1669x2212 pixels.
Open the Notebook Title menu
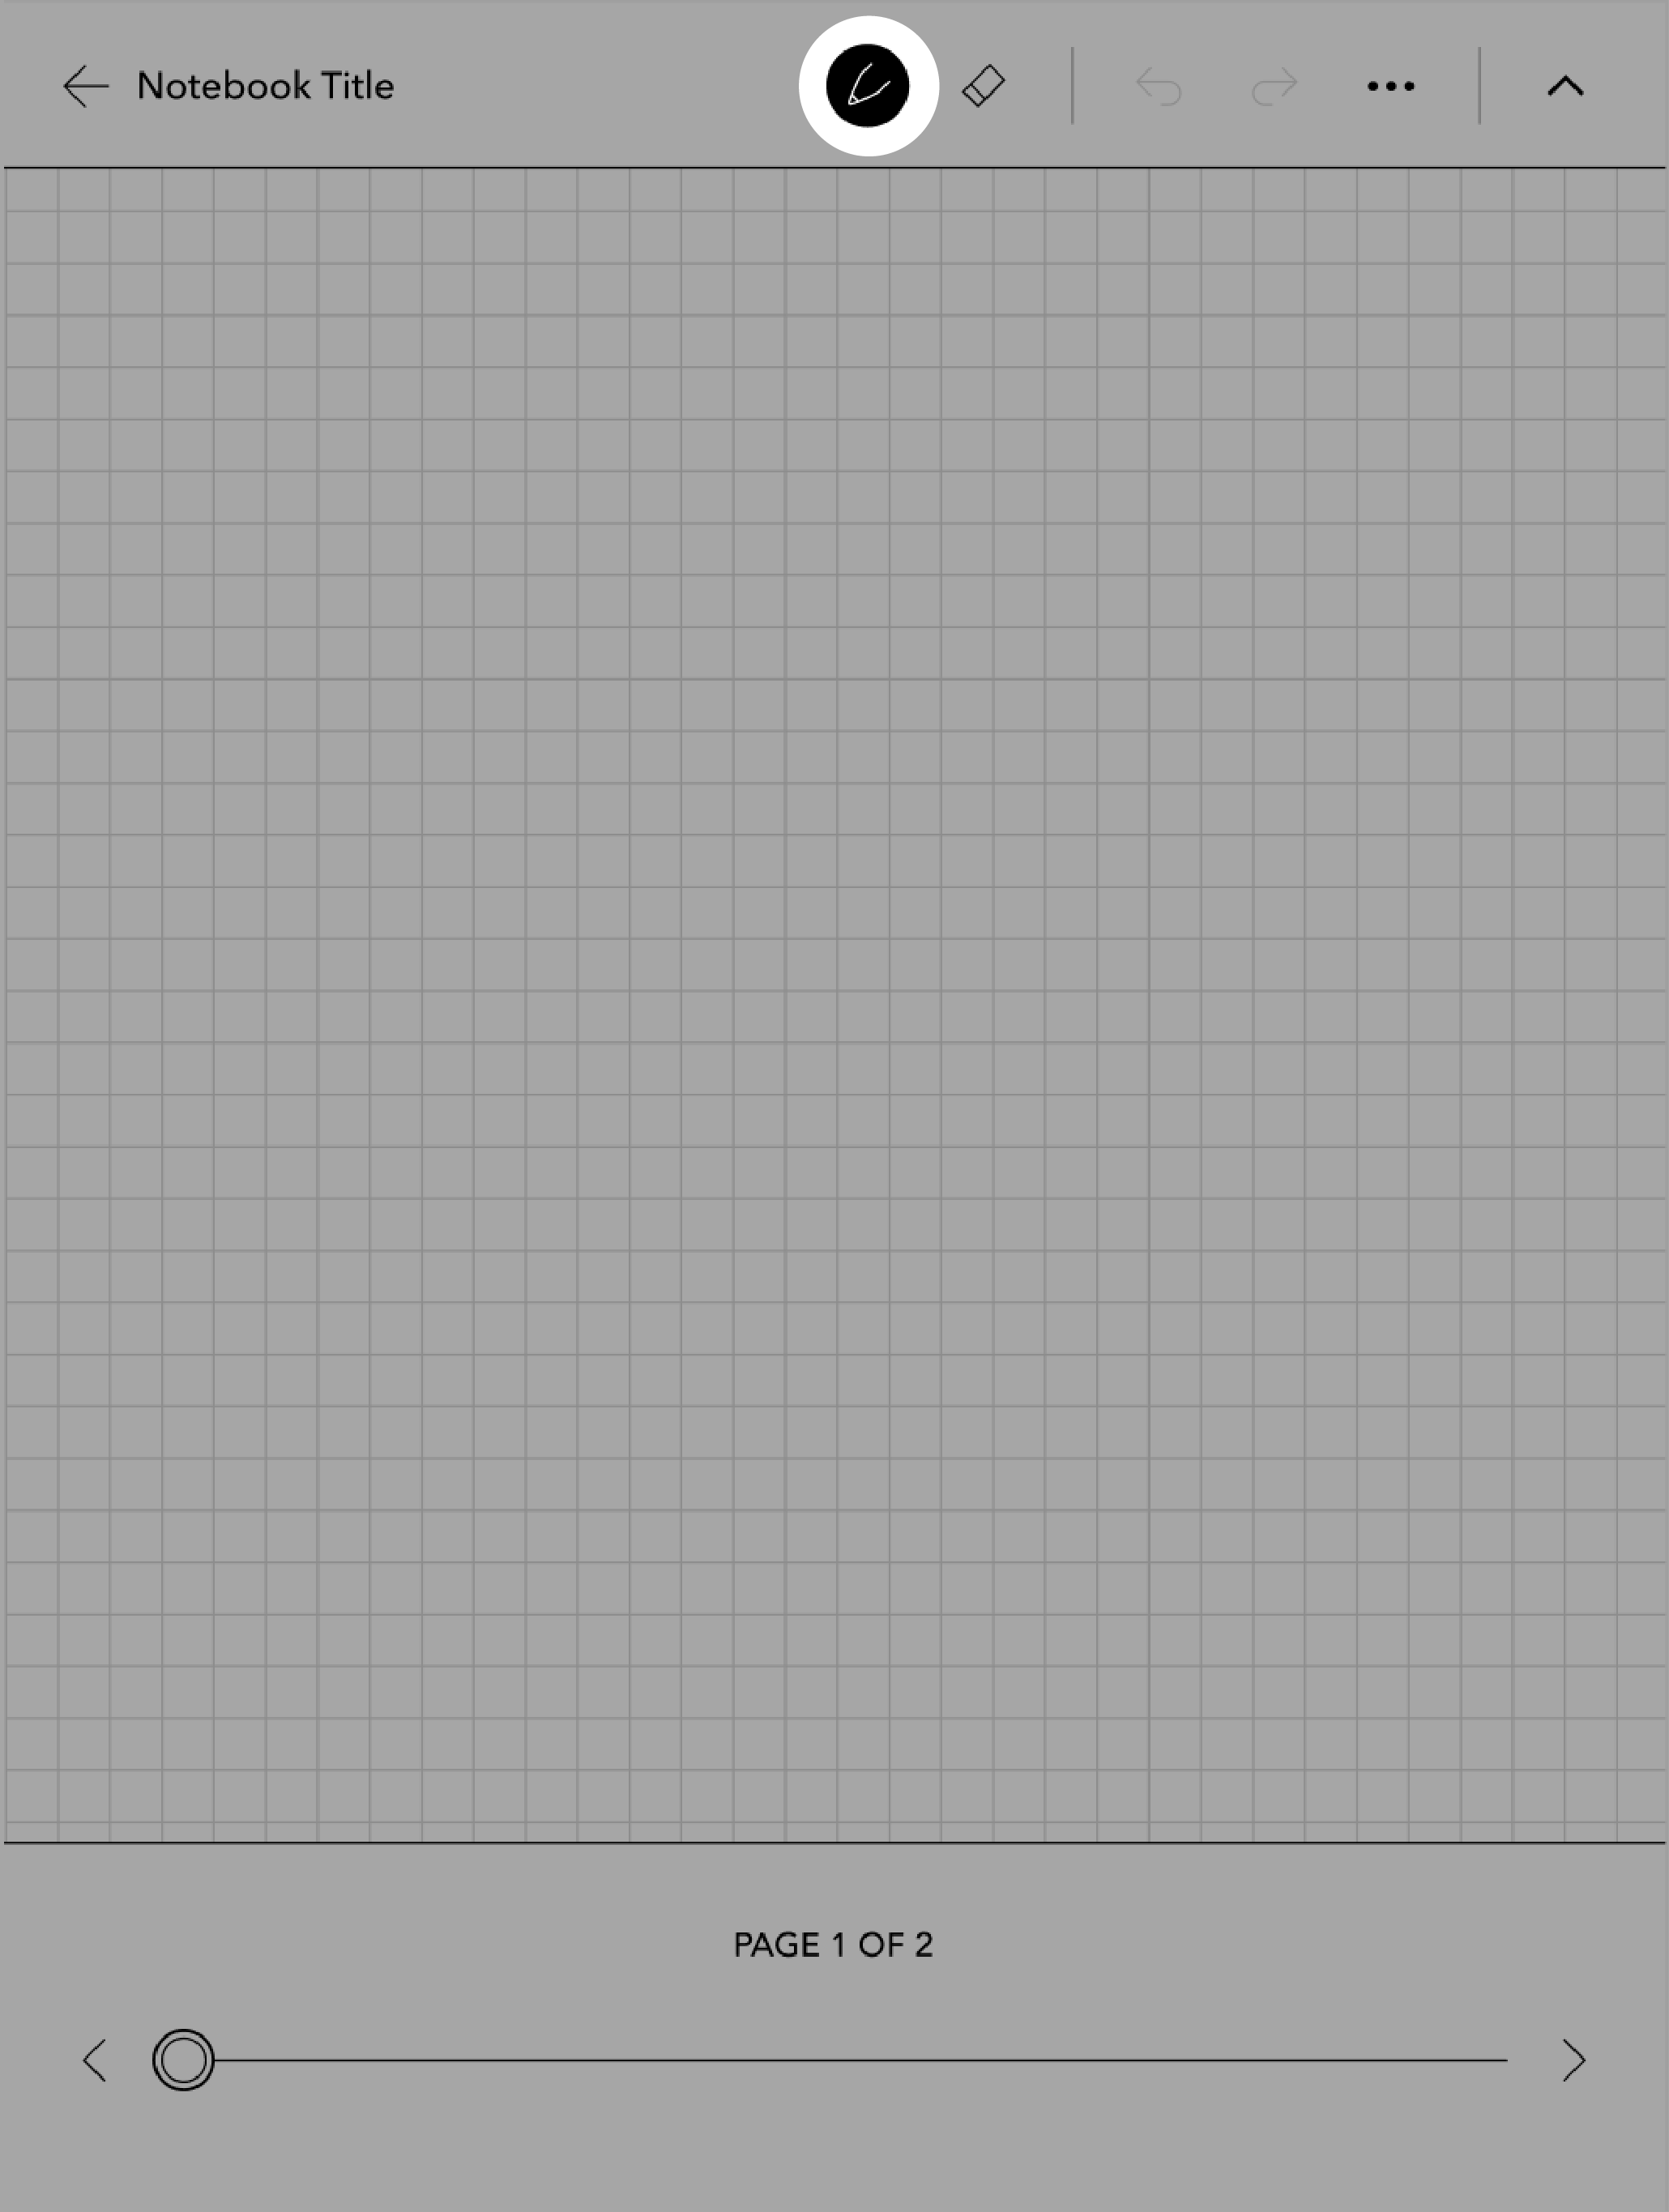click(267, 84)
